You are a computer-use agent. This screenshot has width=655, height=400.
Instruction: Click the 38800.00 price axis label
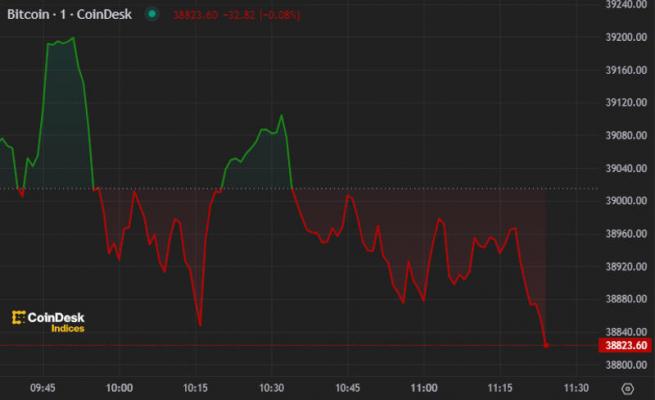coord(626,364)
